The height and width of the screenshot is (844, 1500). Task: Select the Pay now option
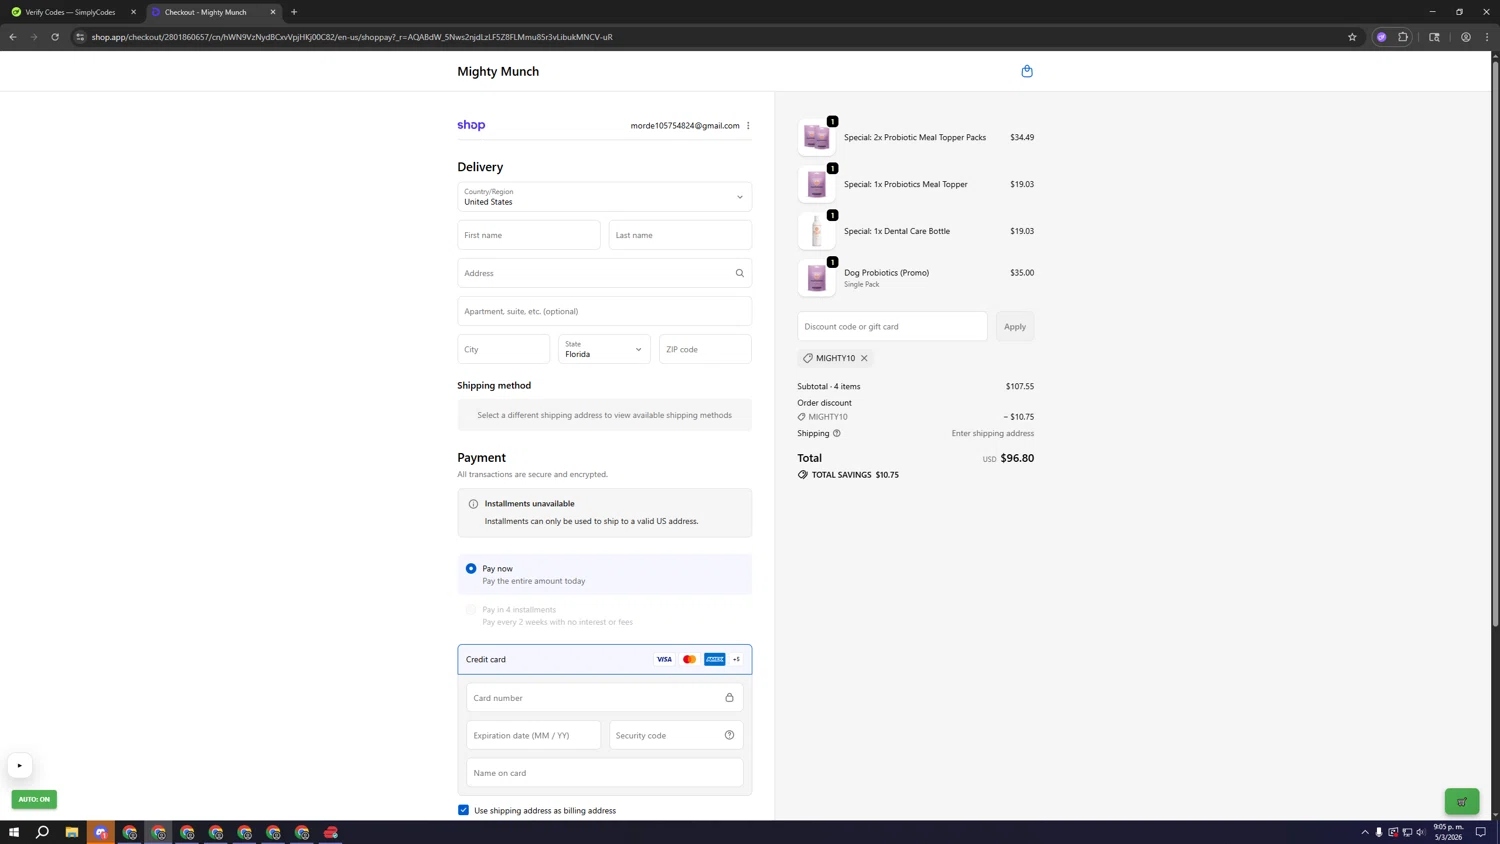click(471, 568)
